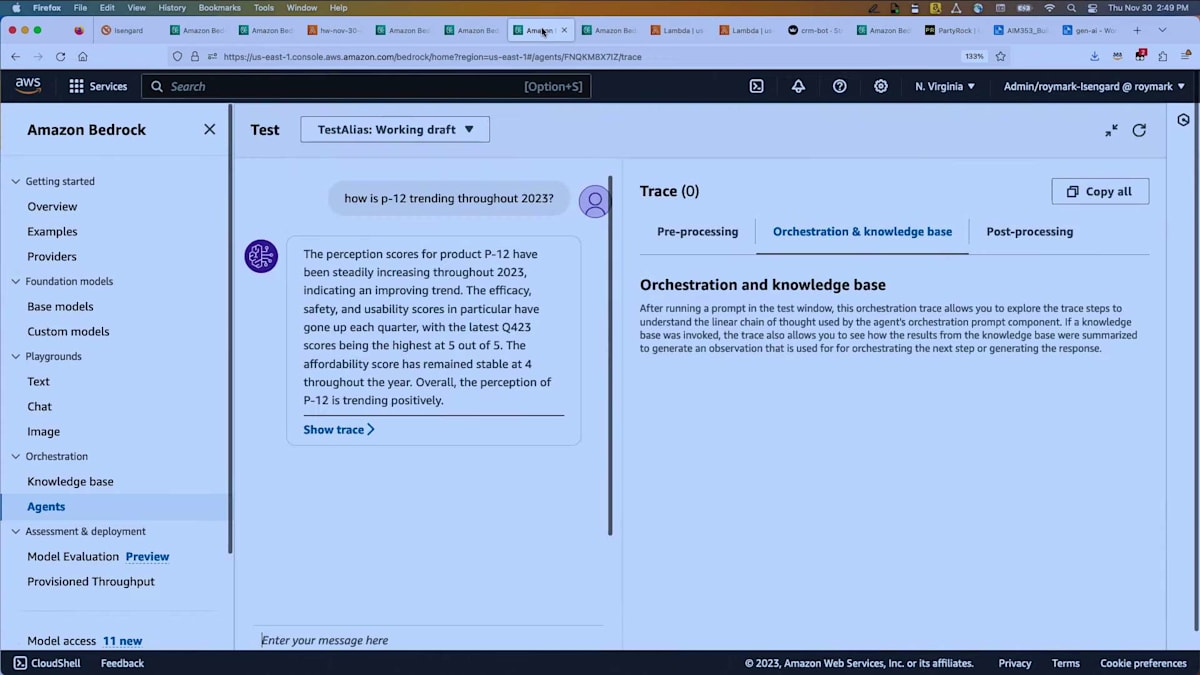Image resolution: width=1200 pixels, height=675 pixels.
Task: Open the Bookmarks menu
Action: (220, 7)
